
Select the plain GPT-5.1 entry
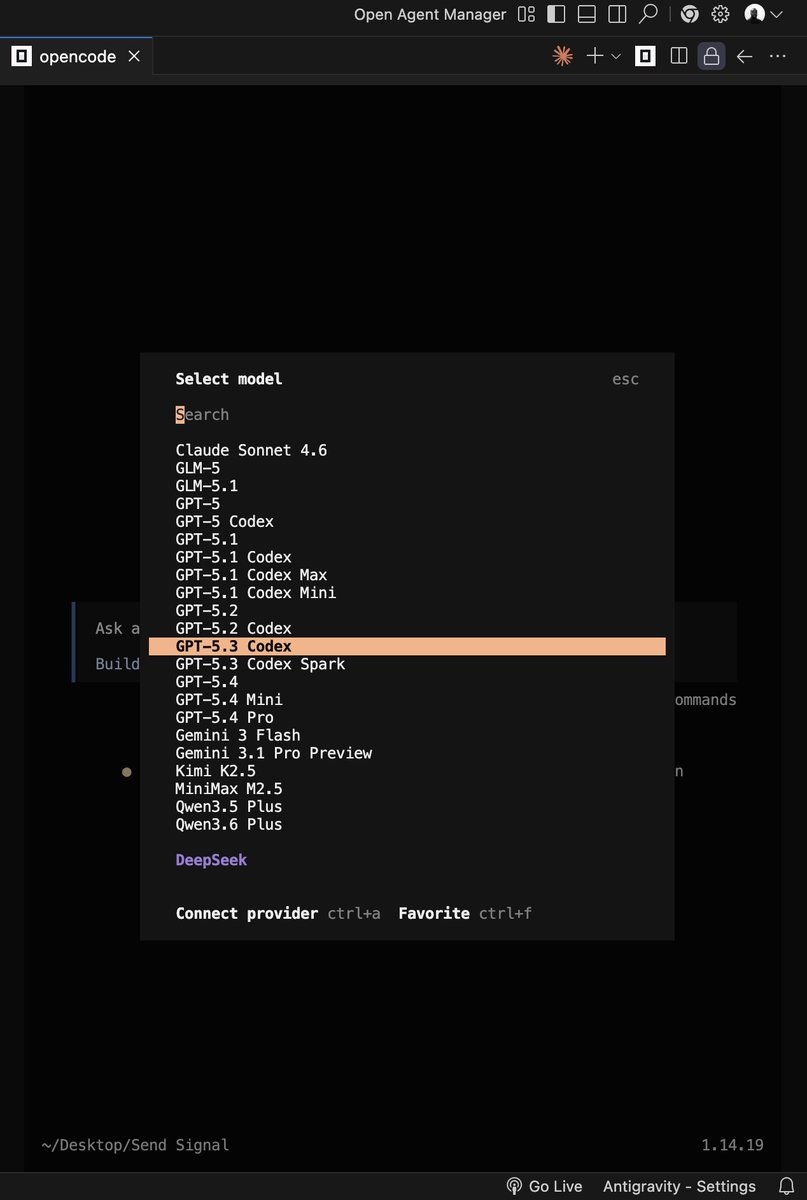coord(407,540)
